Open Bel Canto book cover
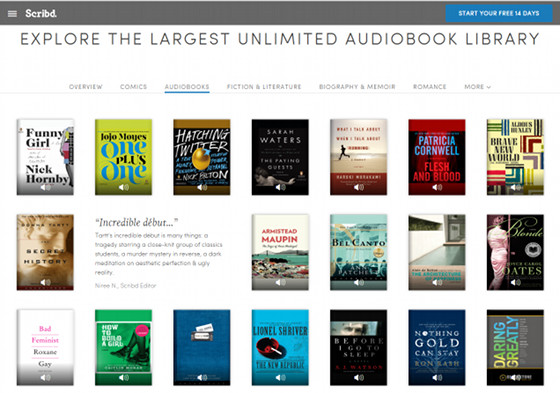560x393 pixels. click(359, 252)
